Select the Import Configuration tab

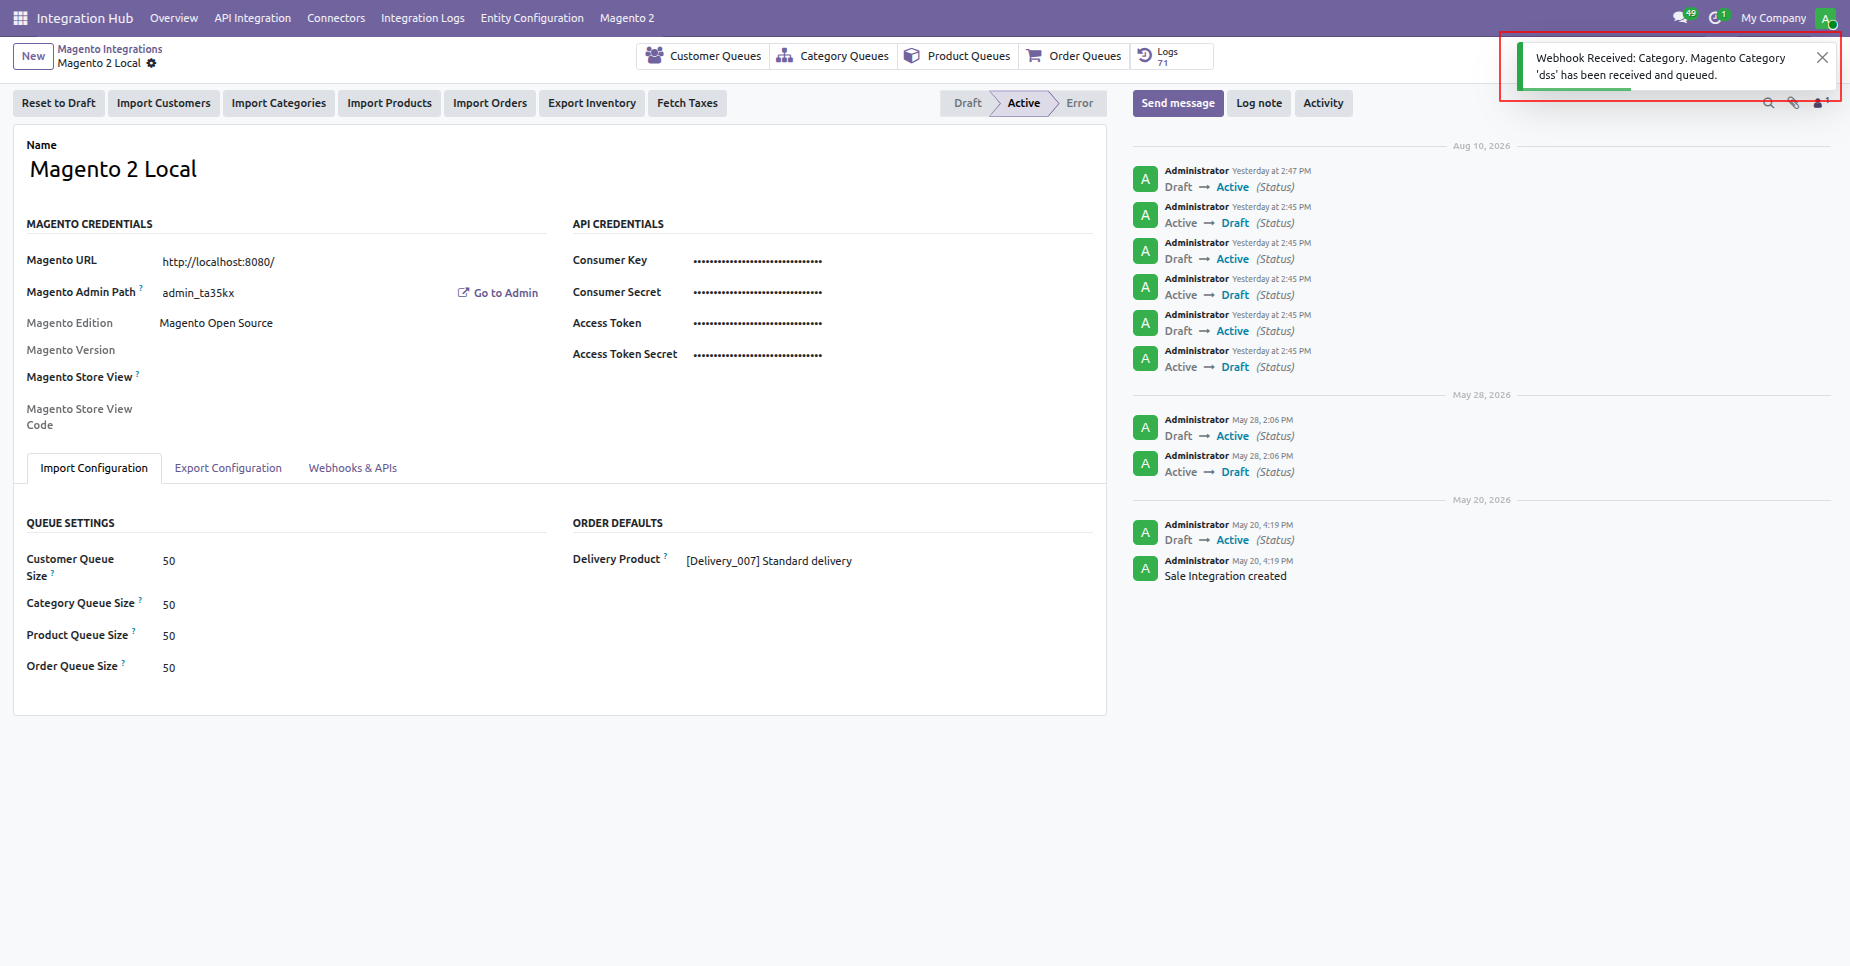94,468
